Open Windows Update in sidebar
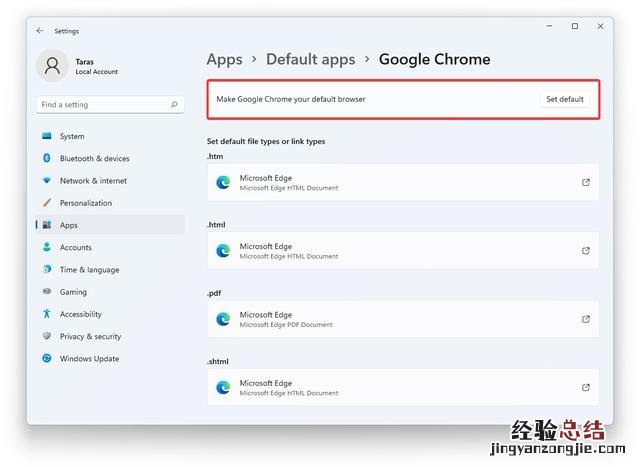 [89, 359]
